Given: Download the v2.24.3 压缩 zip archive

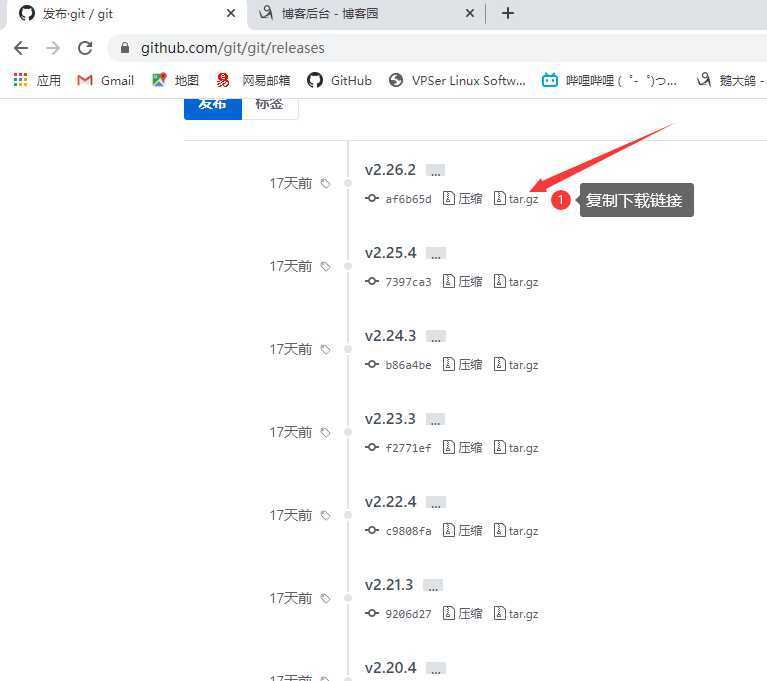Looking at the screenshot, I should click(462, 364).
